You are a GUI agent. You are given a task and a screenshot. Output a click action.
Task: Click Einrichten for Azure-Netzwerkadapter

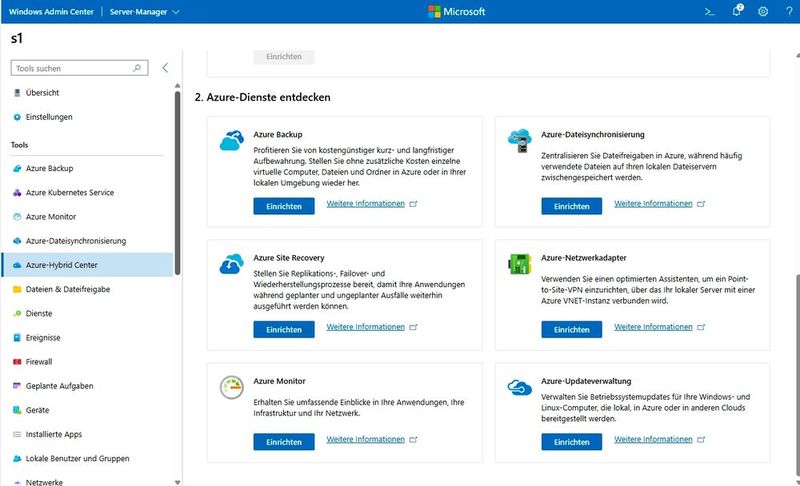571,329
